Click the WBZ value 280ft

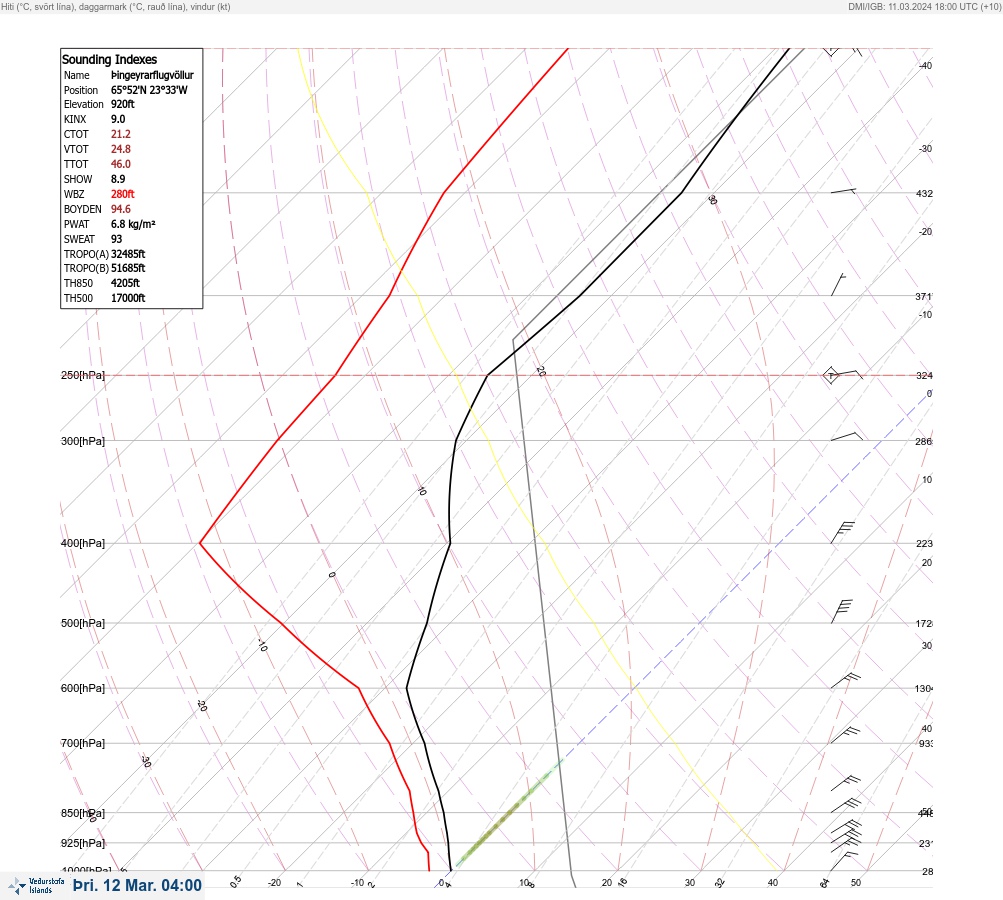click(123, 194)
